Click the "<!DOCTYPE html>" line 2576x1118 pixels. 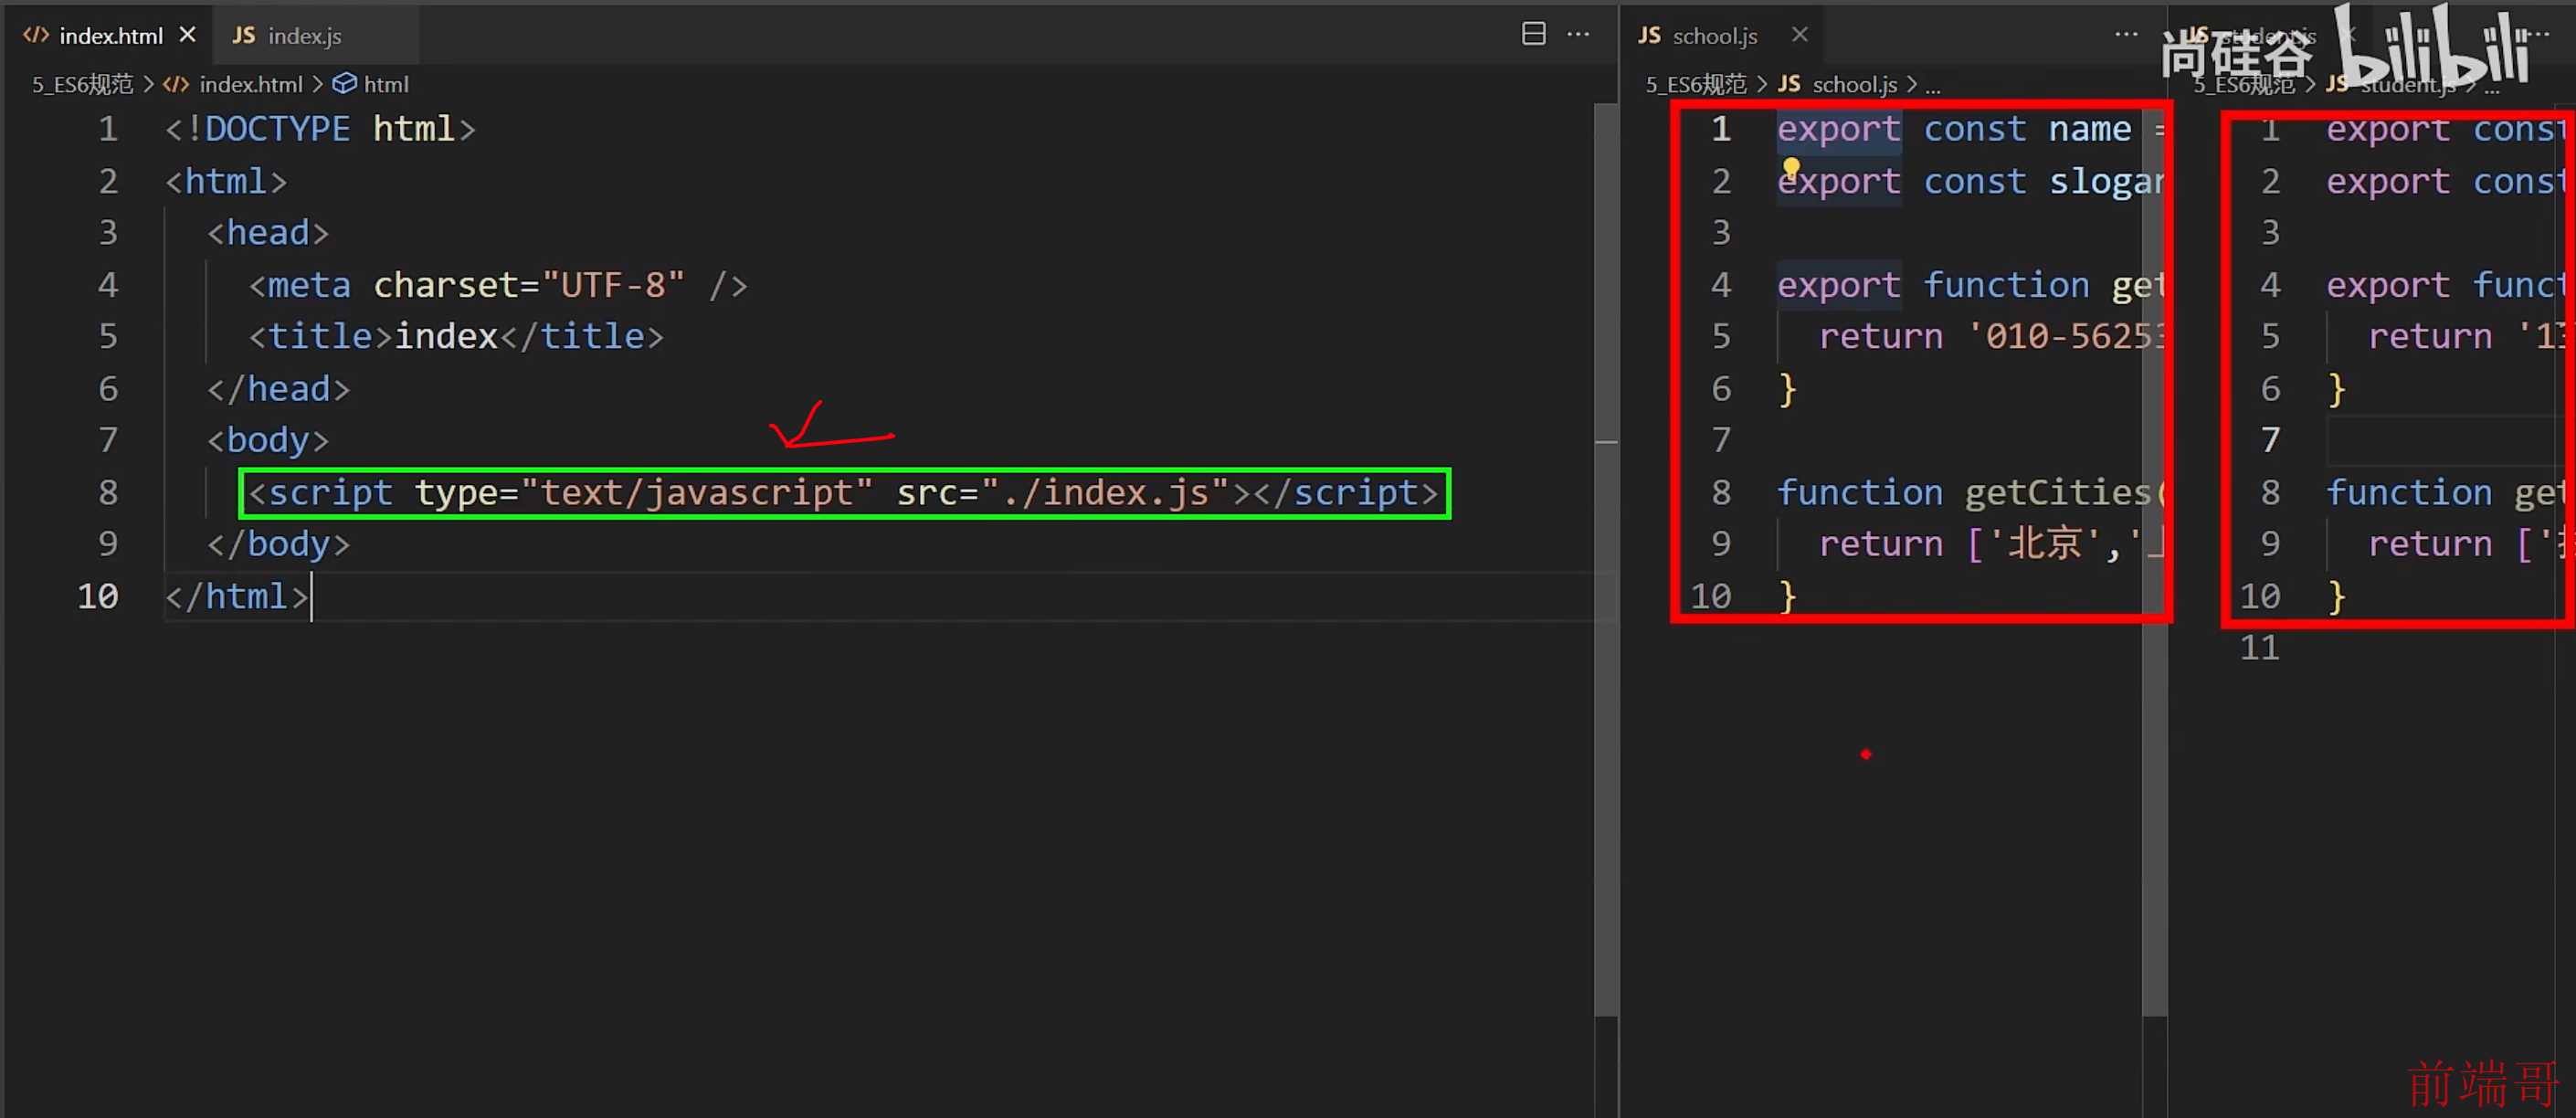(320, 129)
